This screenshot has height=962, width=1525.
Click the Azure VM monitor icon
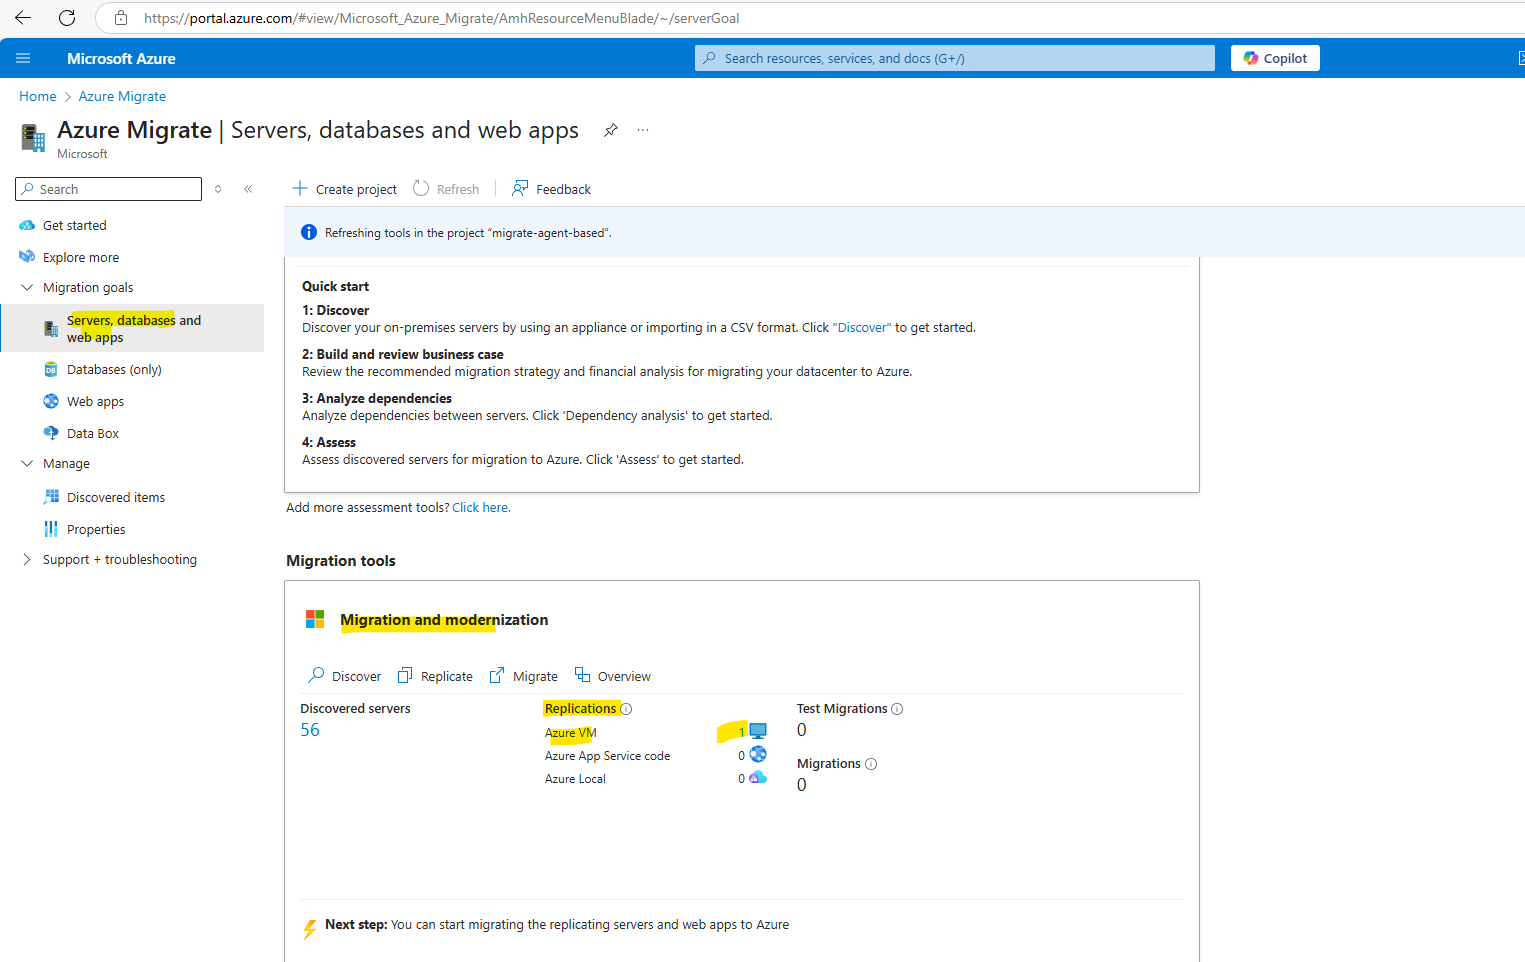(x=758, y=732)
